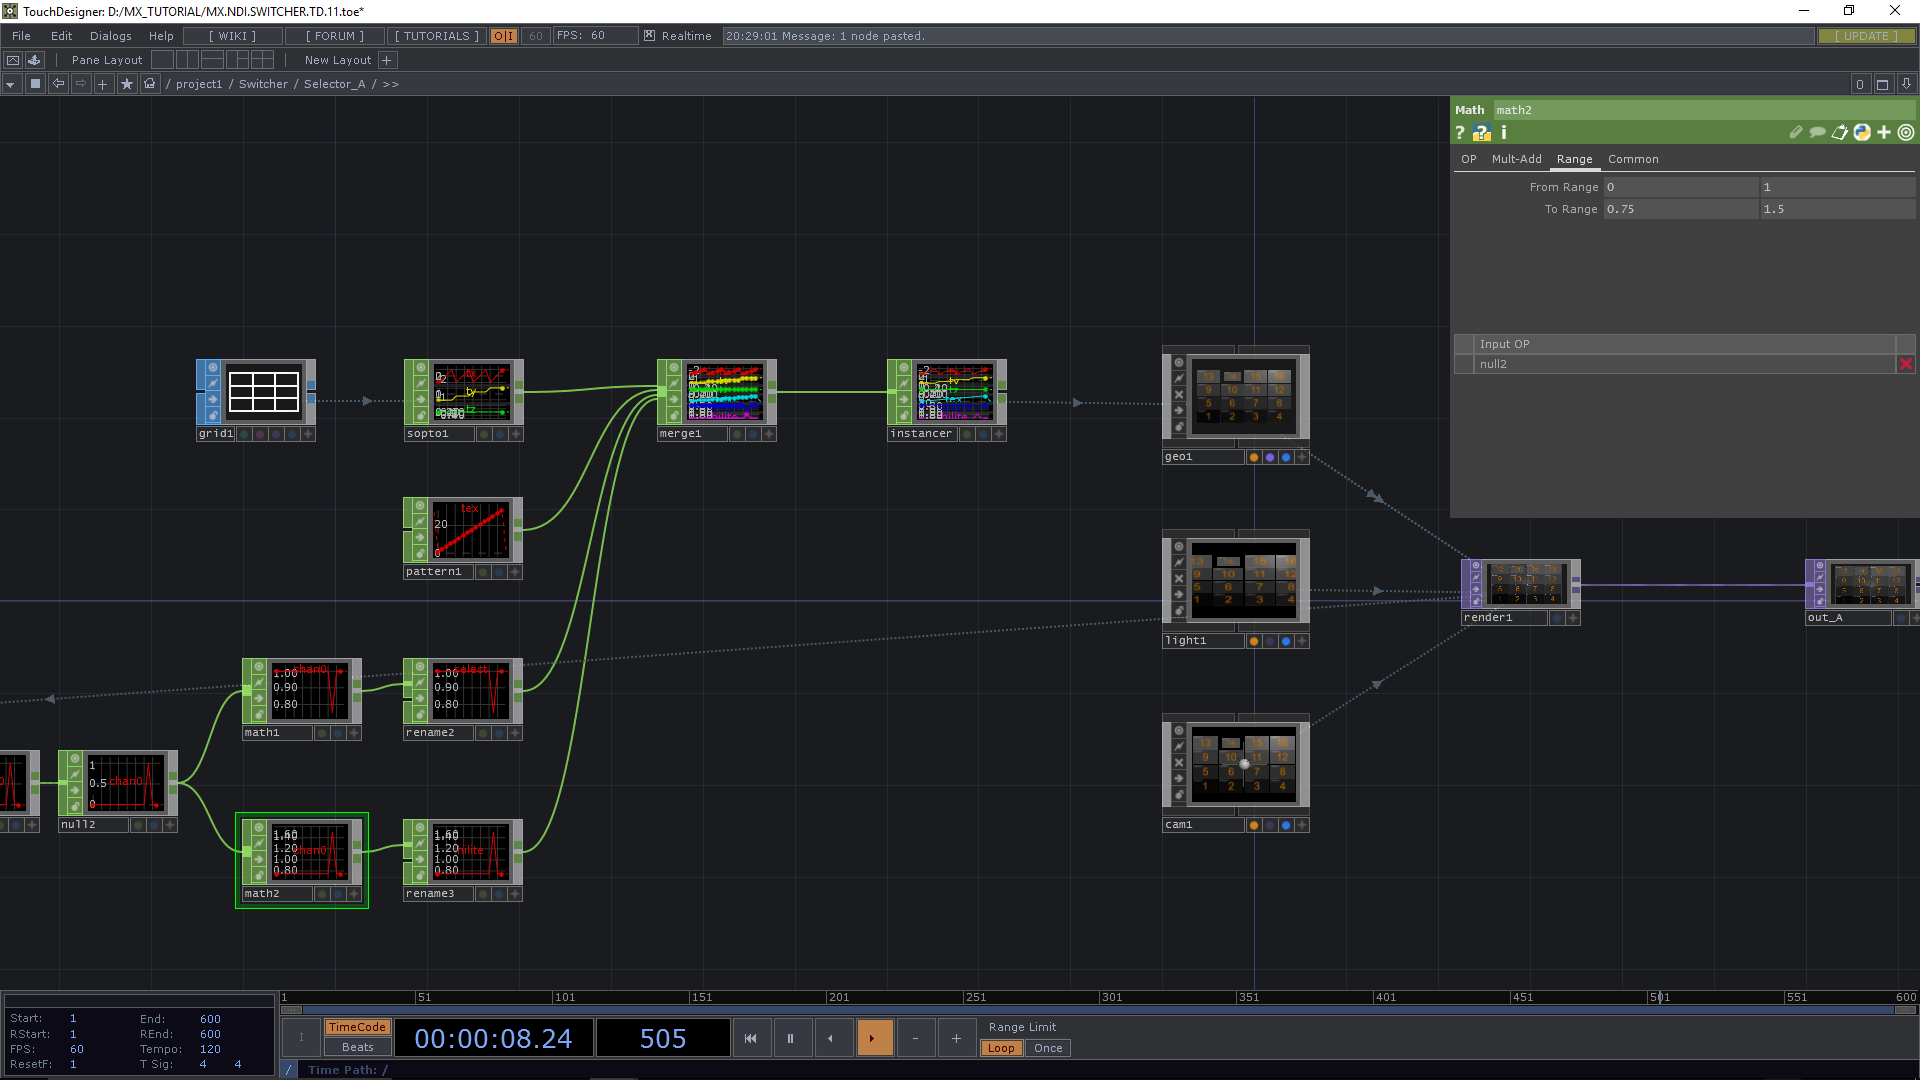The width and height of the screenshot is (1920, 1080).
Task: Go to home network icon
Action: pos(149,84)
